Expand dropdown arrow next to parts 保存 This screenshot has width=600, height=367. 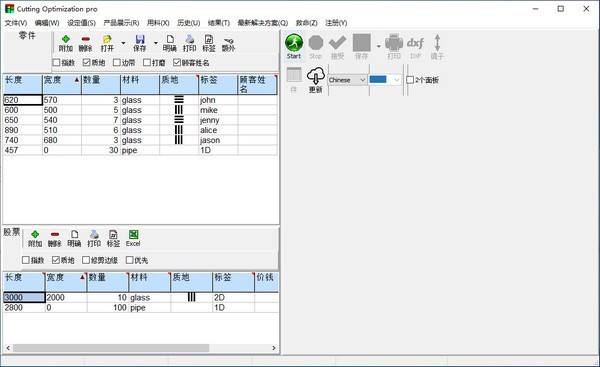(155, 43)
